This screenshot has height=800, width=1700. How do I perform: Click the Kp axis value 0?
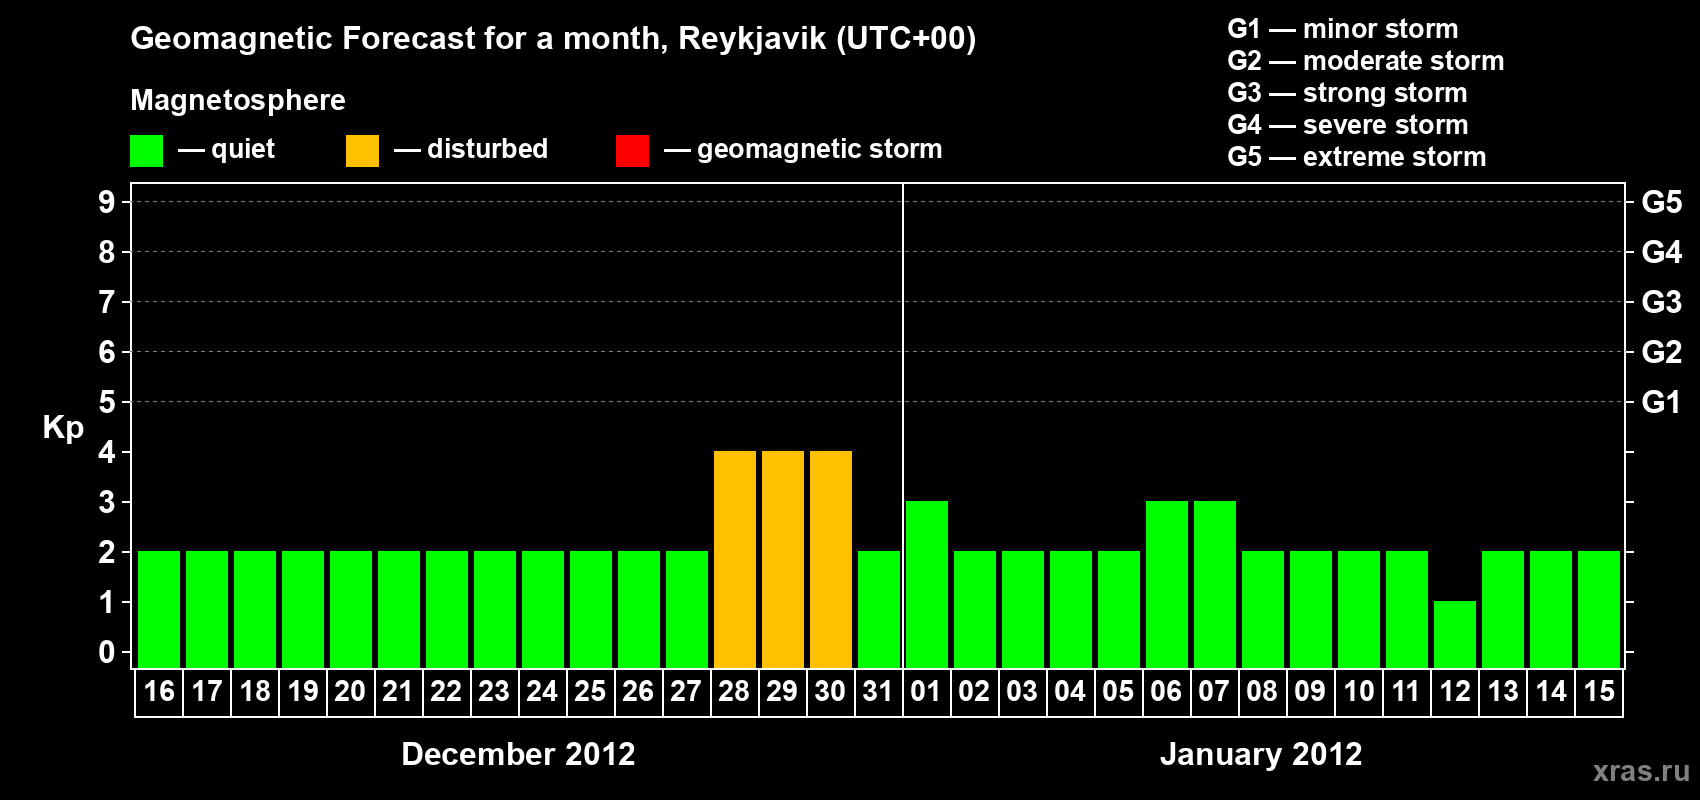click(x=107, y=652)
